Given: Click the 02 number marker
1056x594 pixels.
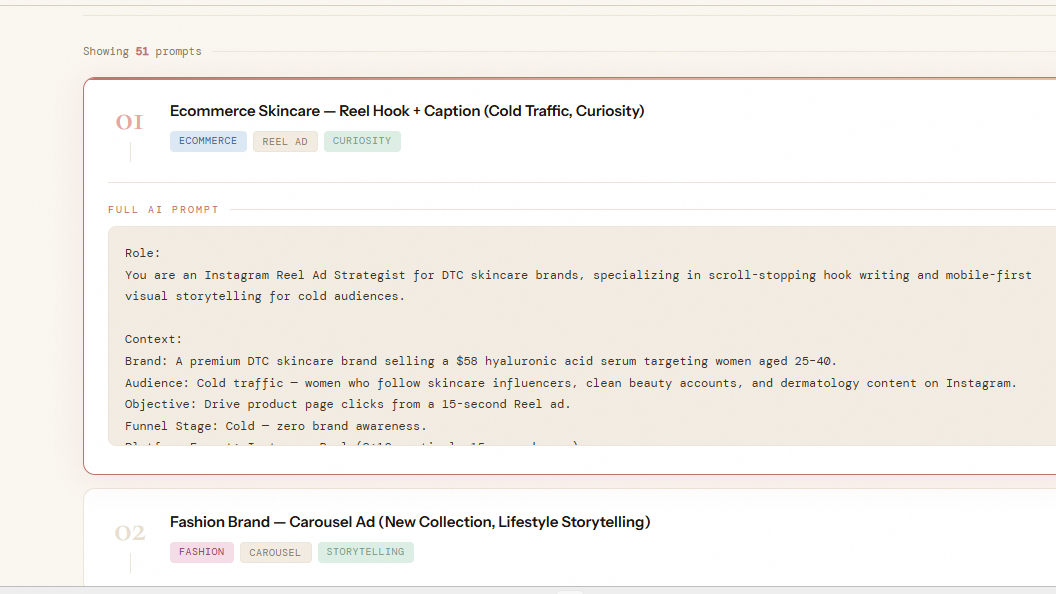Looking at the screenshot, I should (129, 533).
